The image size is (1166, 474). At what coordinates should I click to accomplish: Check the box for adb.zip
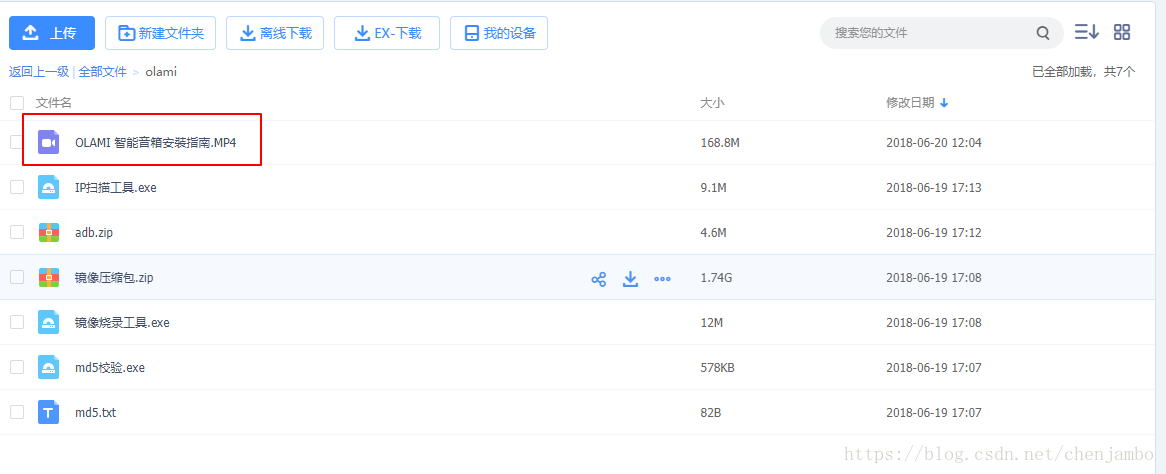(17, 232)
